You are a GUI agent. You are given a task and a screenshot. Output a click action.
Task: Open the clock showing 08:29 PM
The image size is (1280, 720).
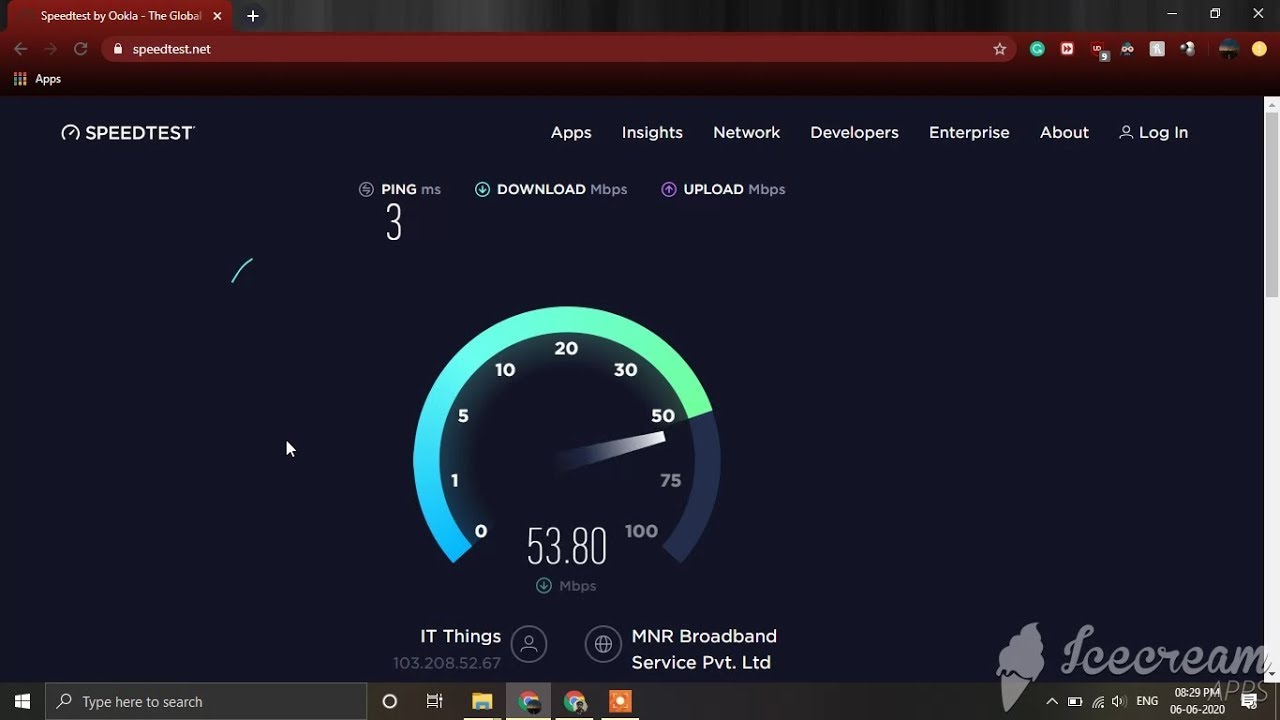point(1197,701)
